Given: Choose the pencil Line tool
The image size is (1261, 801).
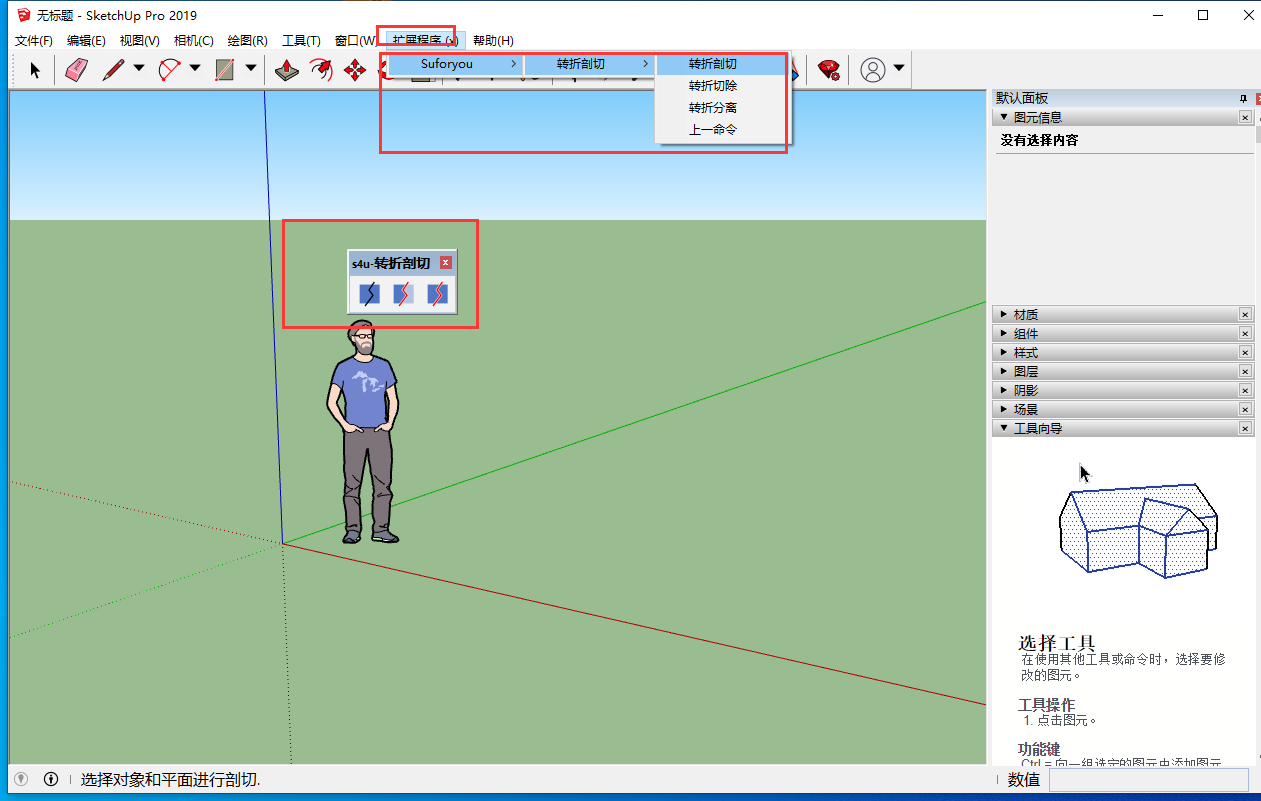Looking at the screenshot, I should click(x=113, y=70).
